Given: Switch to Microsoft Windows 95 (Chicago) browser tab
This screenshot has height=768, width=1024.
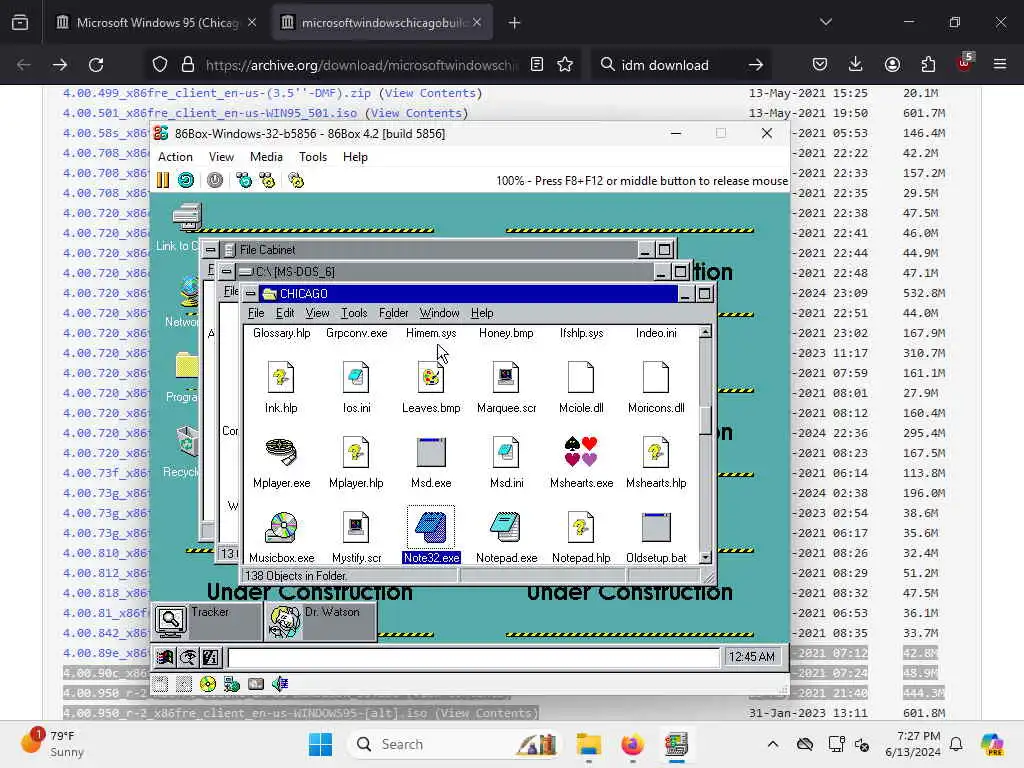Looking at the screenshot, I should (157, 22).
